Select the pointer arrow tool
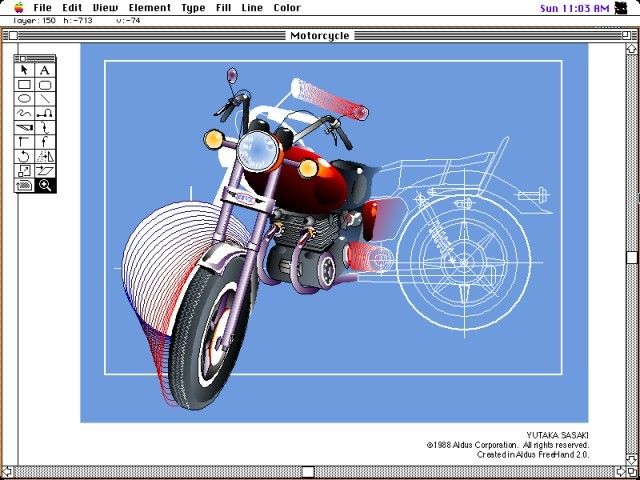The height and width of the screenshot is (480, 640). tap(25, 71)
